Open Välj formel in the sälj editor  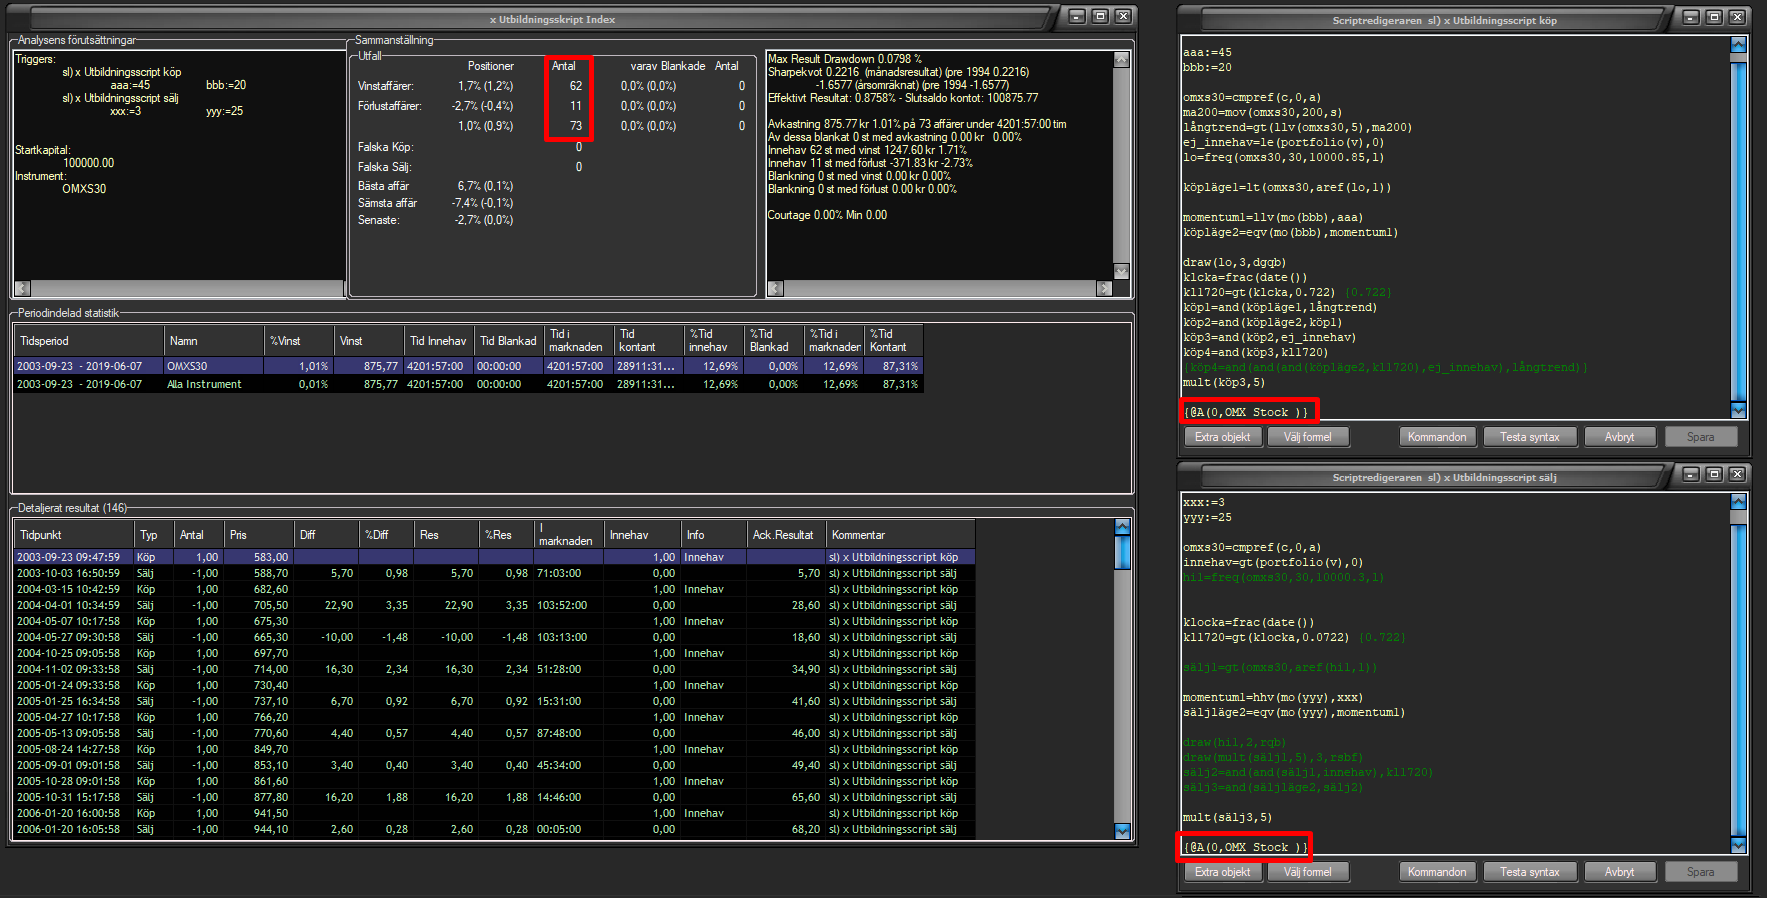1307,872
